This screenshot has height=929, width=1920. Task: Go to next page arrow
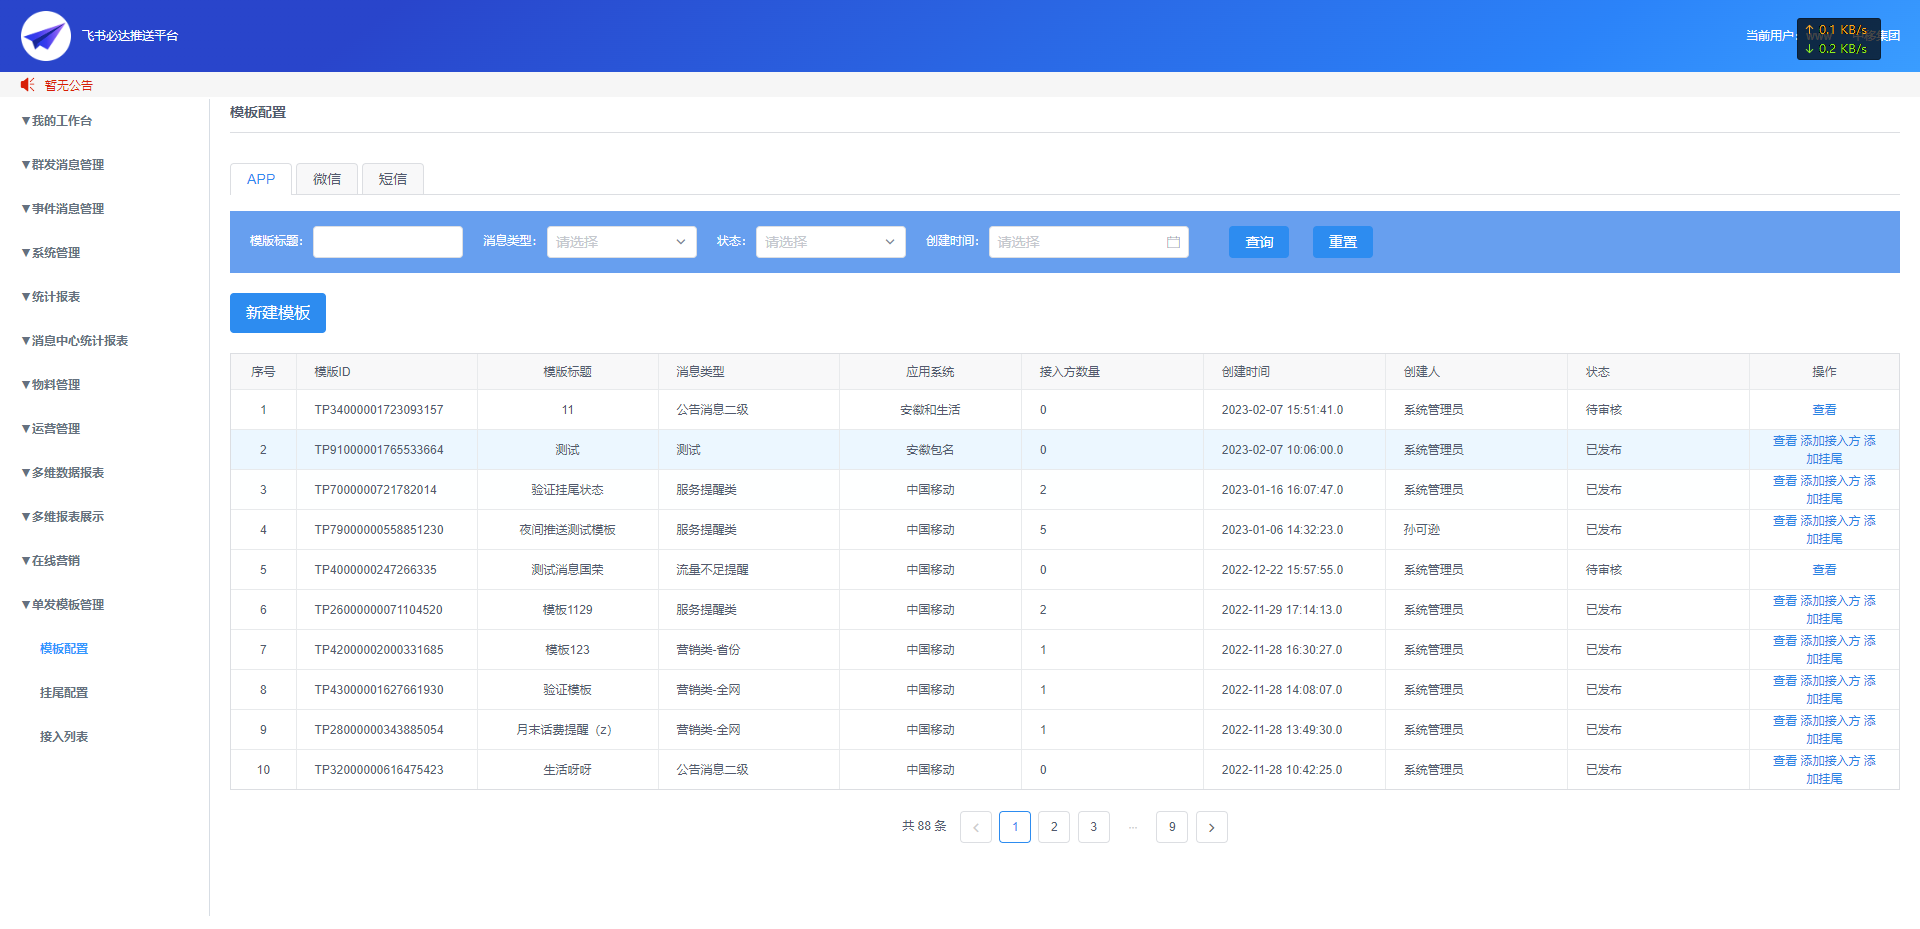pos(1212,827)
